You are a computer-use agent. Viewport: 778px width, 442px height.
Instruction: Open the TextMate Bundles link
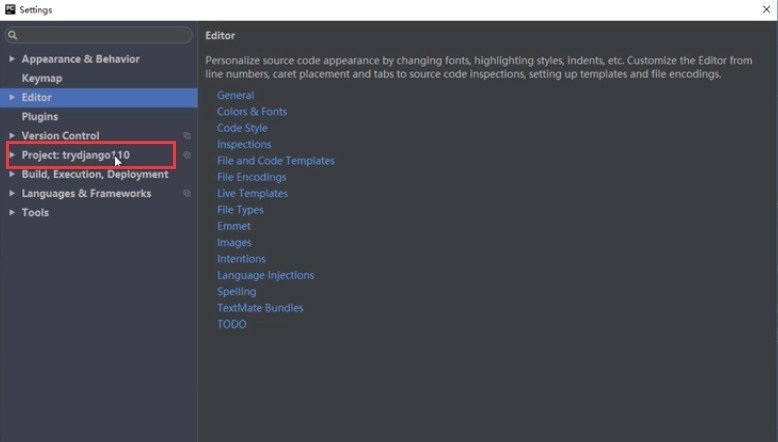tap(260, 308)
